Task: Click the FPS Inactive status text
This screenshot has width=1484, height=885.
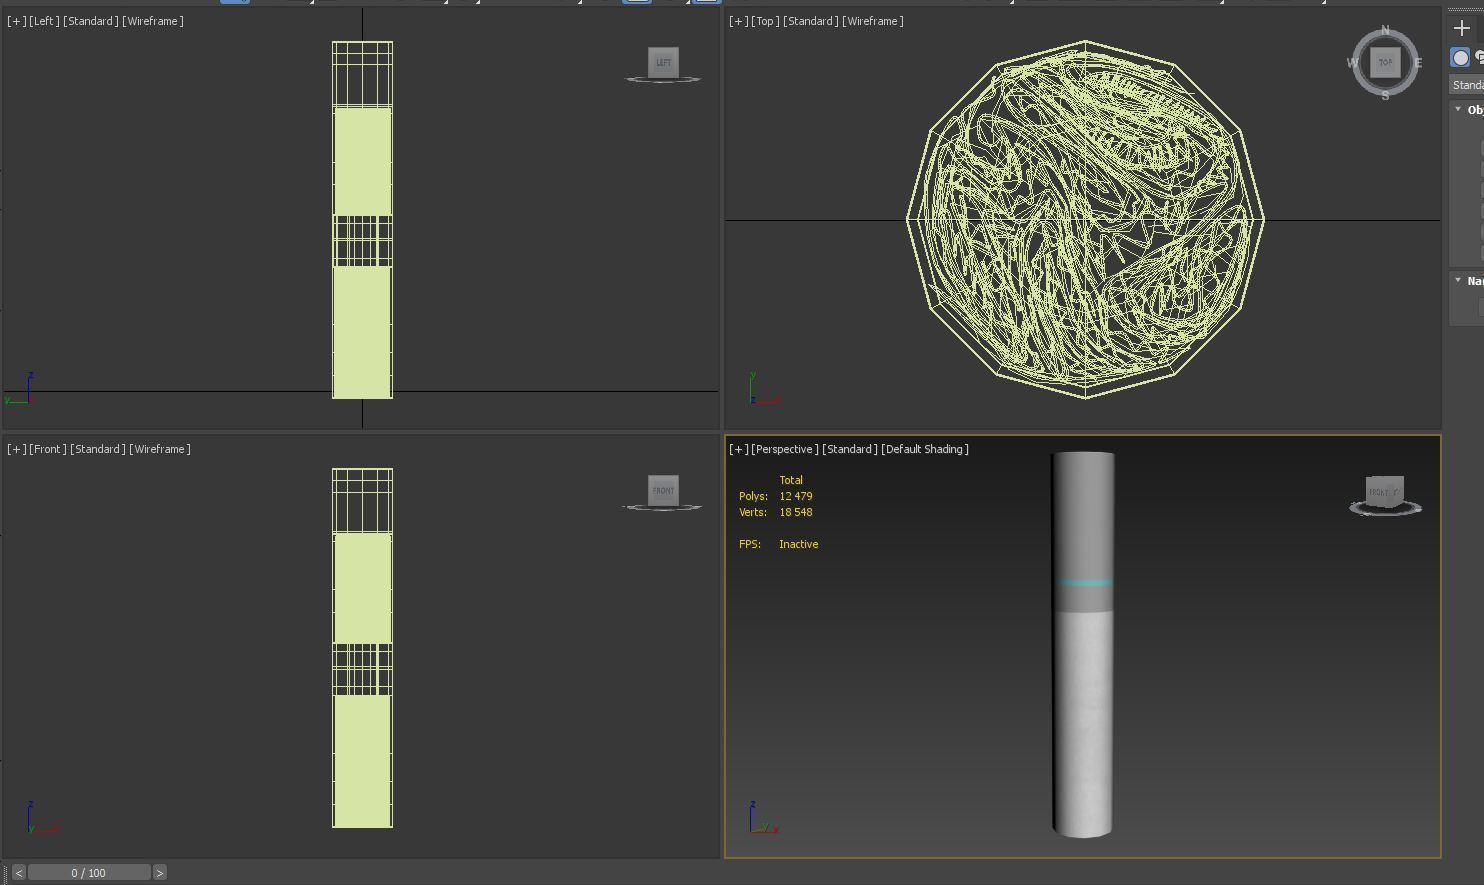Action: point(779,544)
